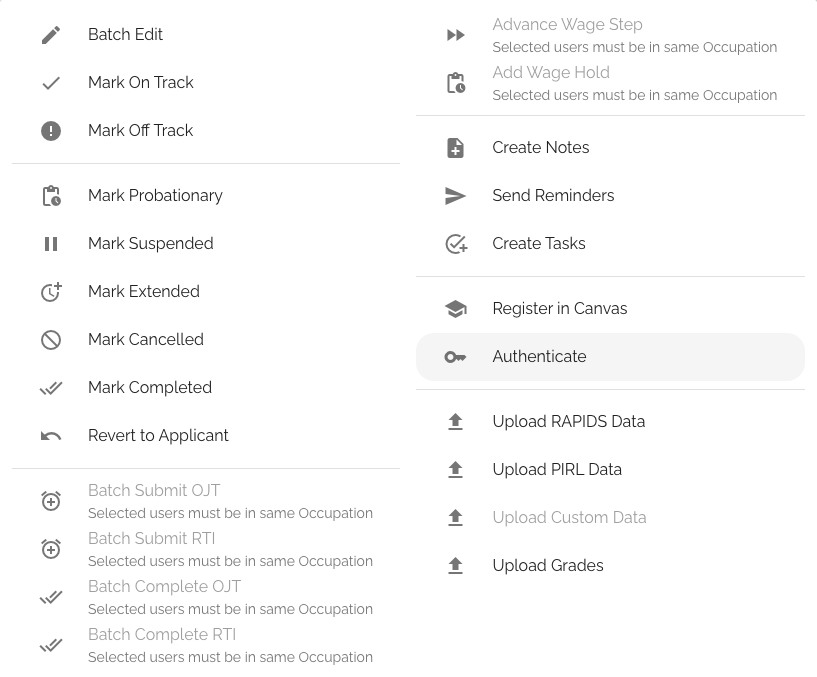Click the Authenticate menu item
817x677 pixels.
point(610,357)
